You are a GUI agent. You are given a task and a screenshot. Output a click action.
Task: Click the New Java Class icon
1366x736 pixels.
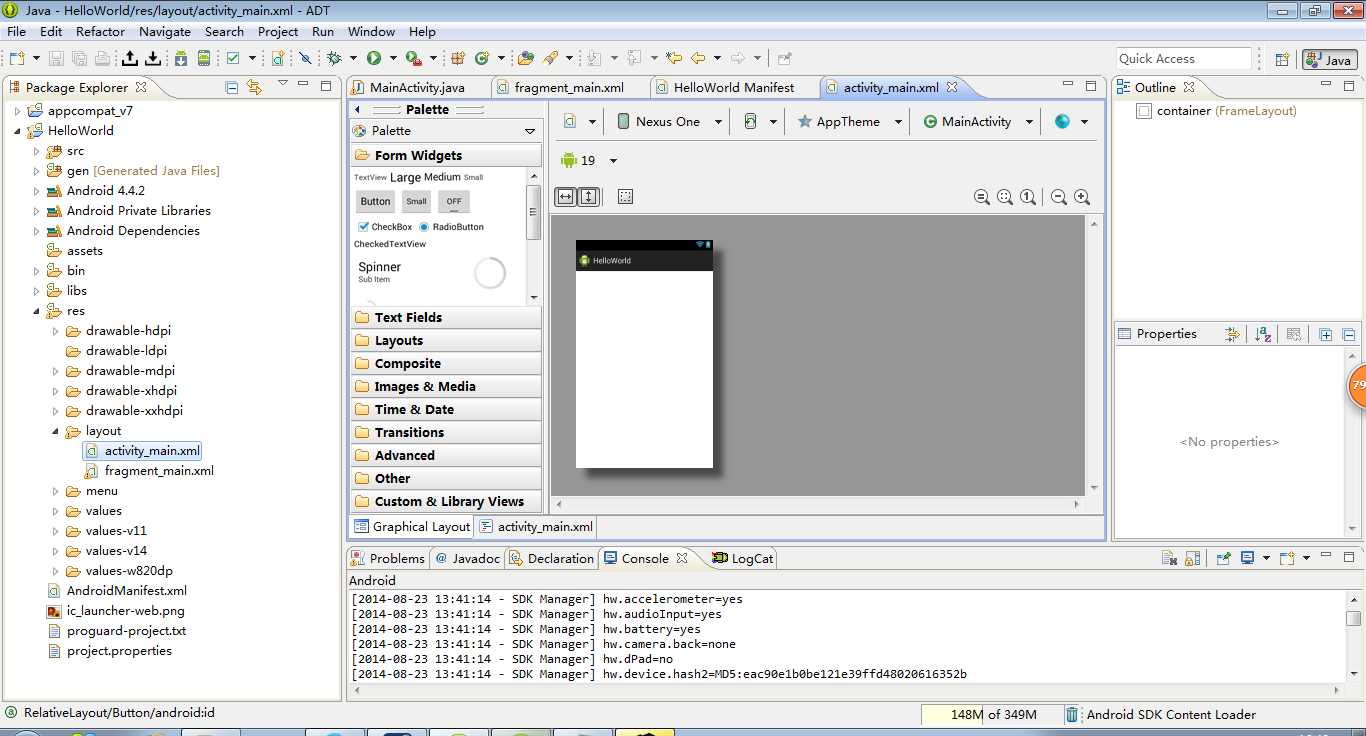[x=482, y=59]
